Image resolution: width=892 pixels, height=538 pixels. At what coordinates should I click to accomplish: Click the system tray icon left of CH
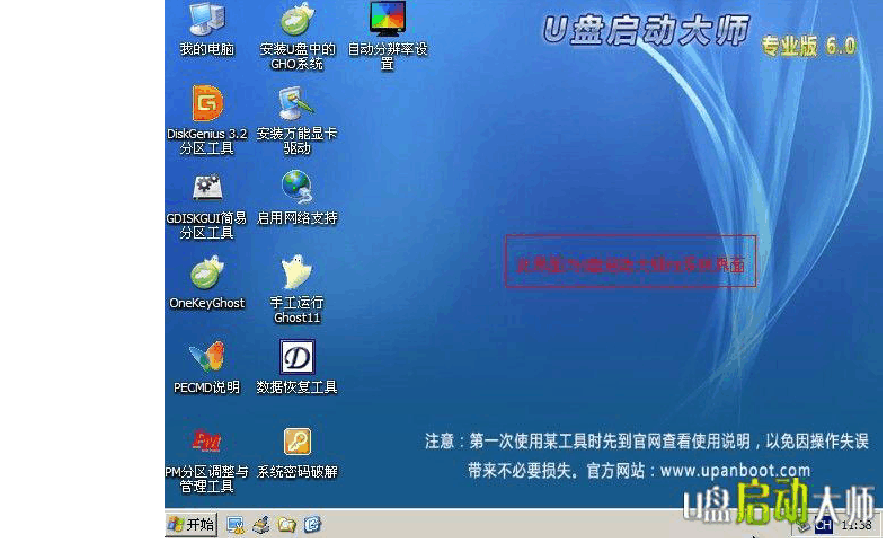tap(804, 527)
